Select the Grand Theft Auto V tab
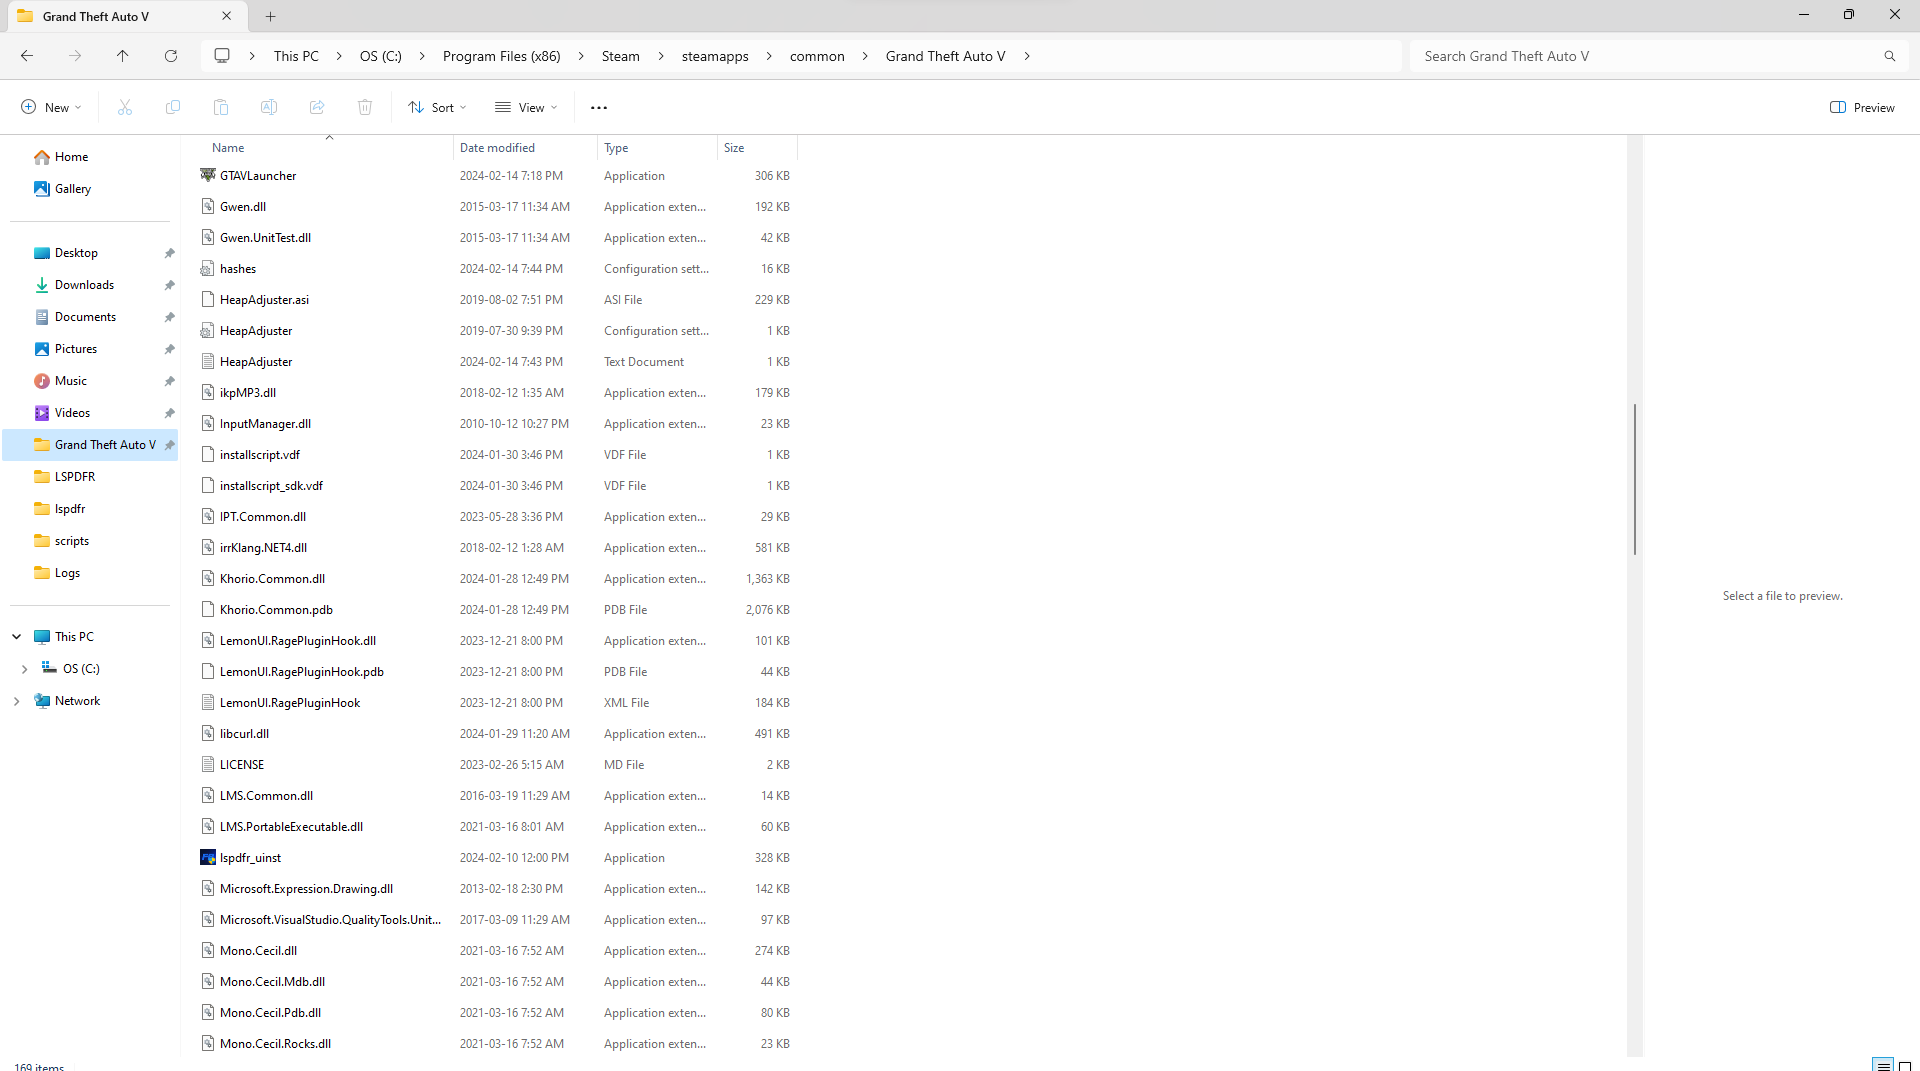Viewport: 1920px width, 1071px height. (x=125, y=16)
